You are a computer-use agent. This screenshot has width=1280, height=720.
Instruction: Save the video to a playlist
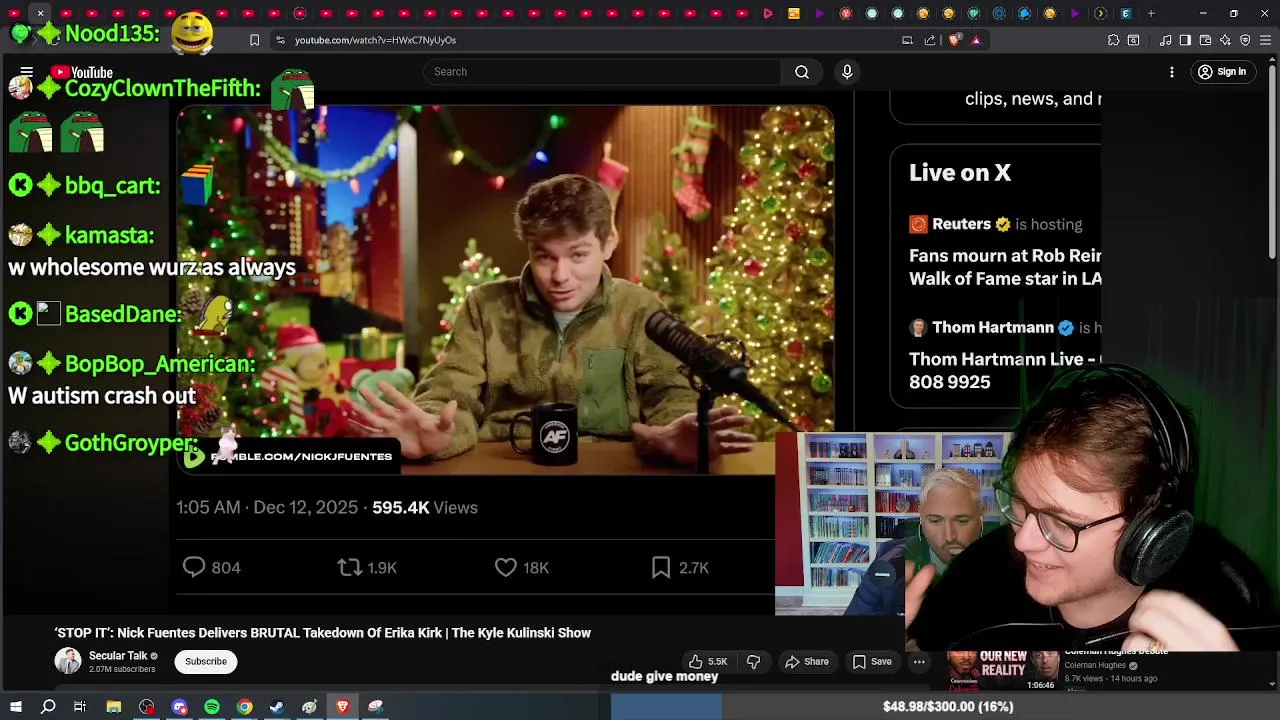pyautogui.click(x=872, y=662)
